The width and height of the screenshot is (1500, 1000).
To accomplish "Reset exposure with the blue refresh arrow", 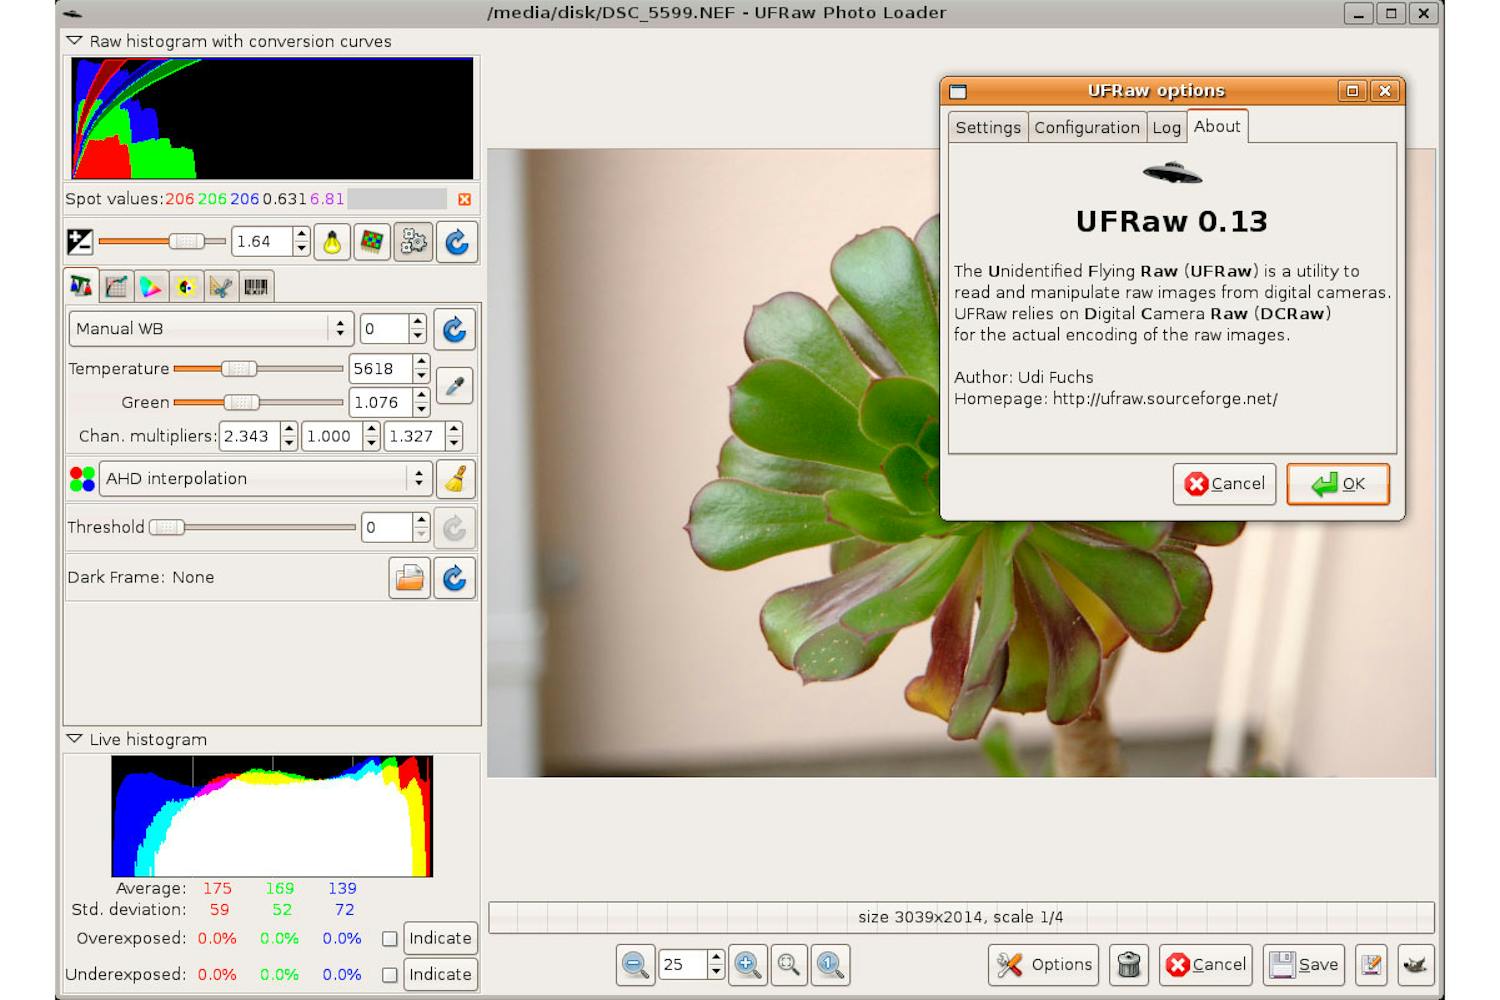I will 456,241.
